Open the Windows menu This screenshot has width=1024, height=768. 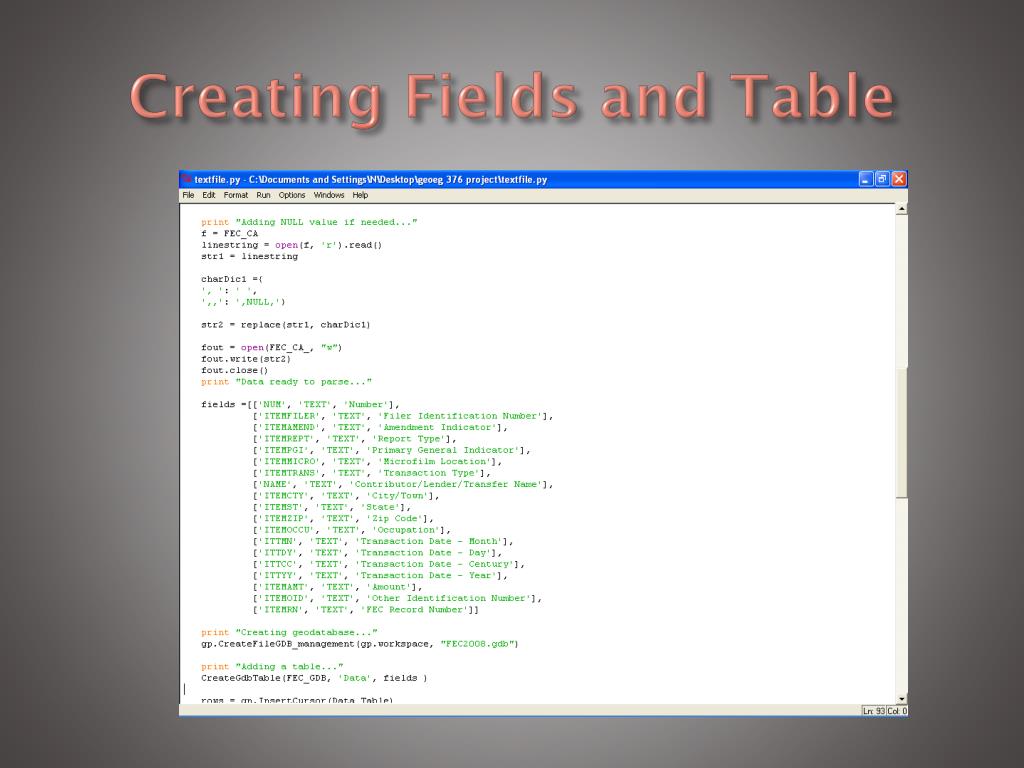[x=328, y=195]
